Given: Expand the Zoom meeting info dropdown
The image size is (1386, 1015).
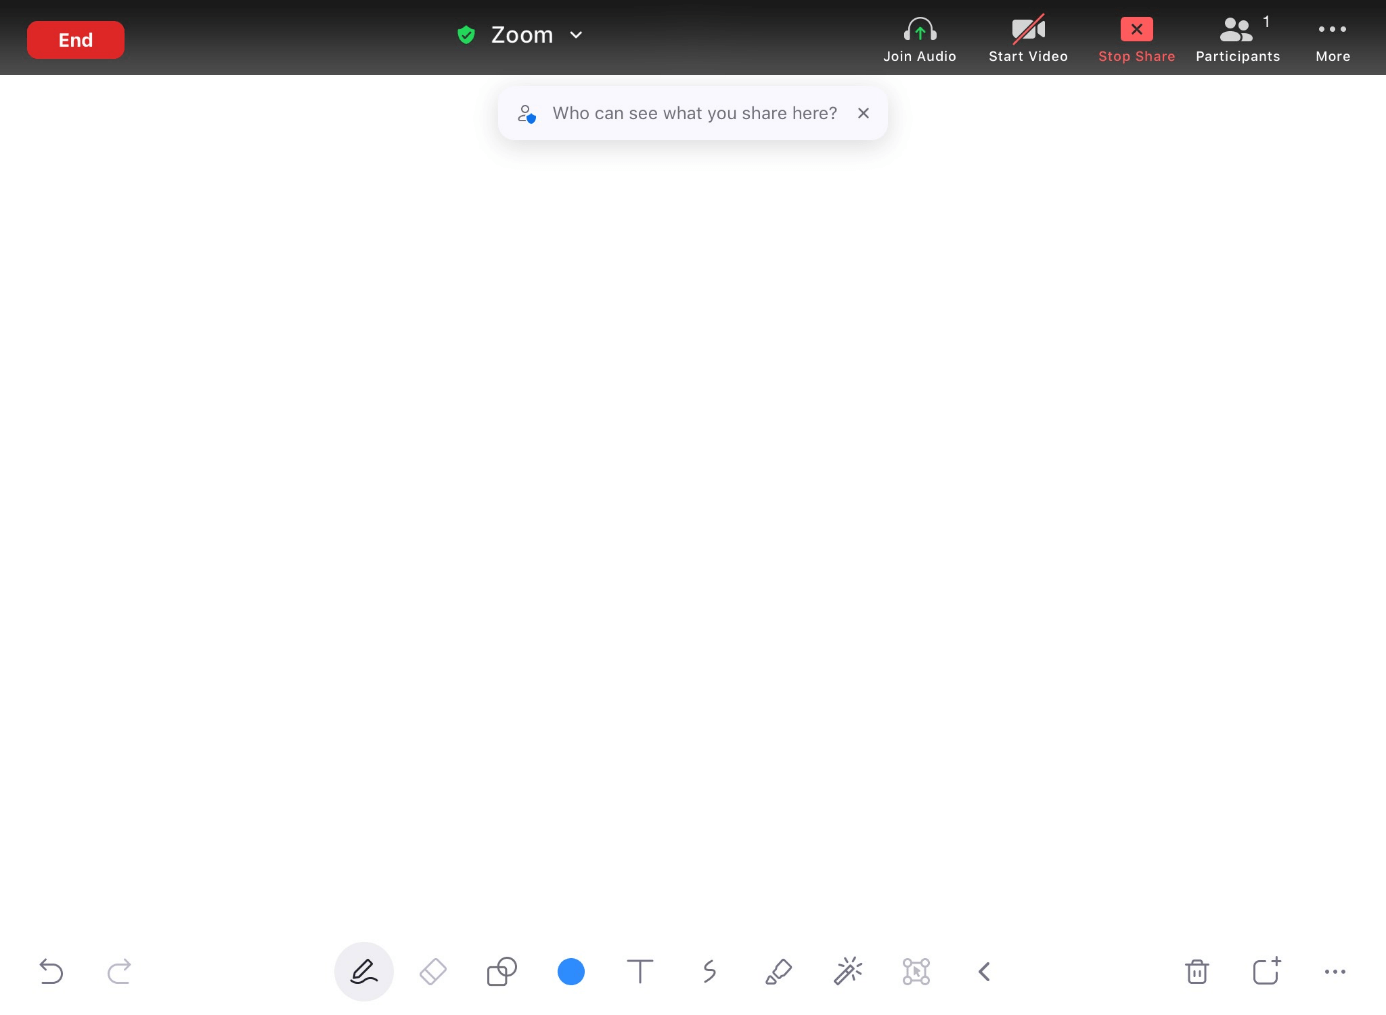Looking at the screenshot, I should [x=576, y=35].
